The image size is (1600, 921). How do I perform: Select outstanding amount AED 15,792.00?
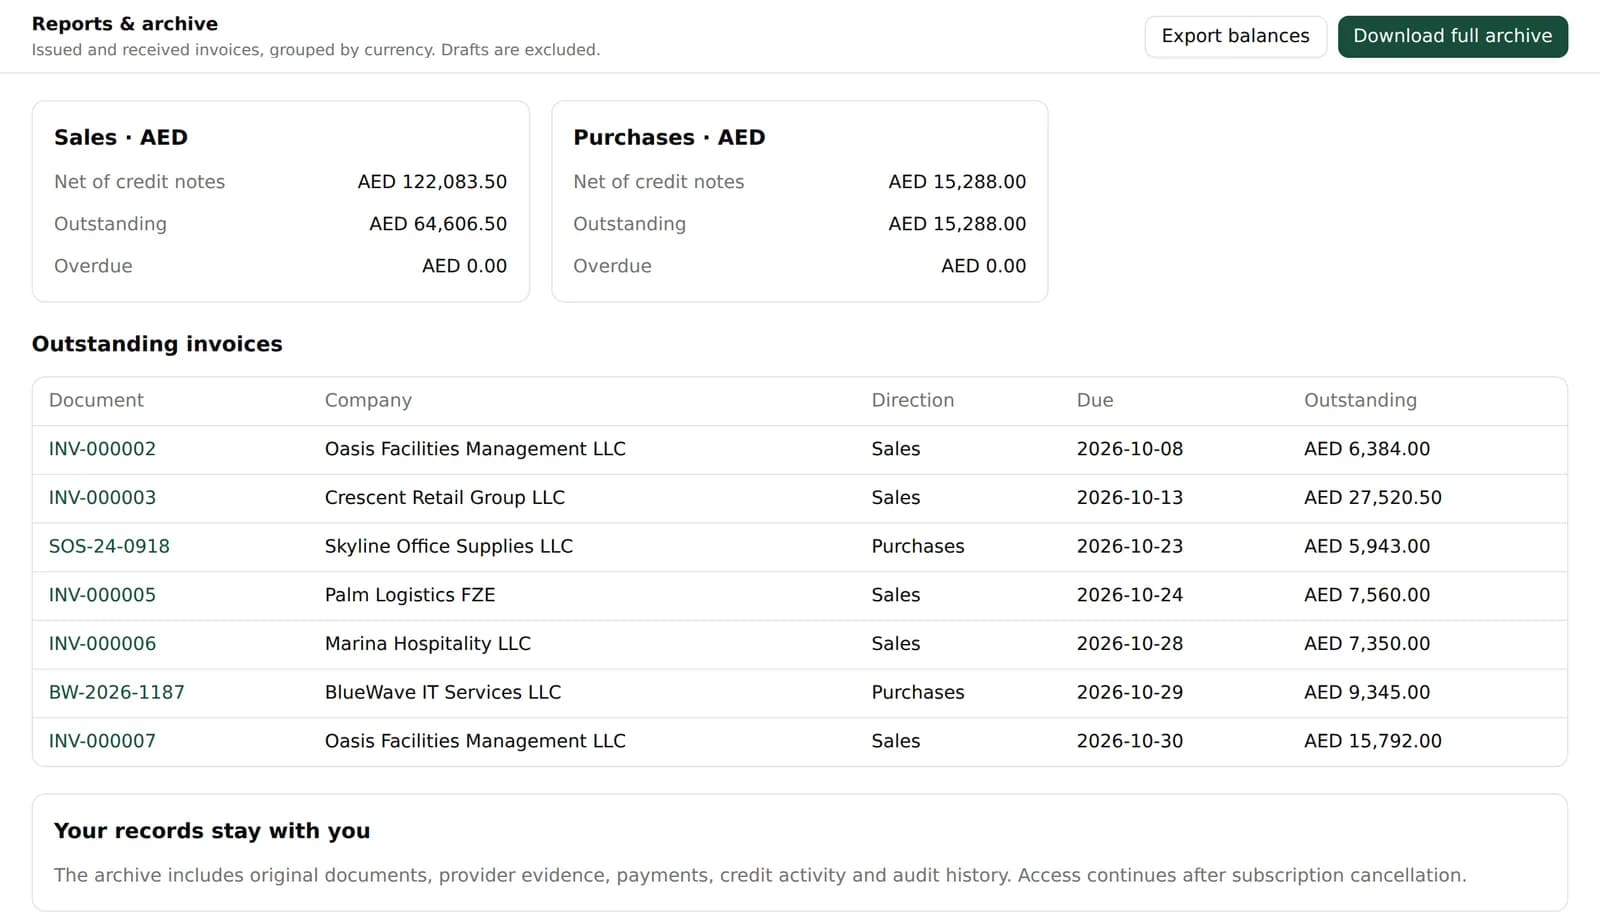(1373, 741)
